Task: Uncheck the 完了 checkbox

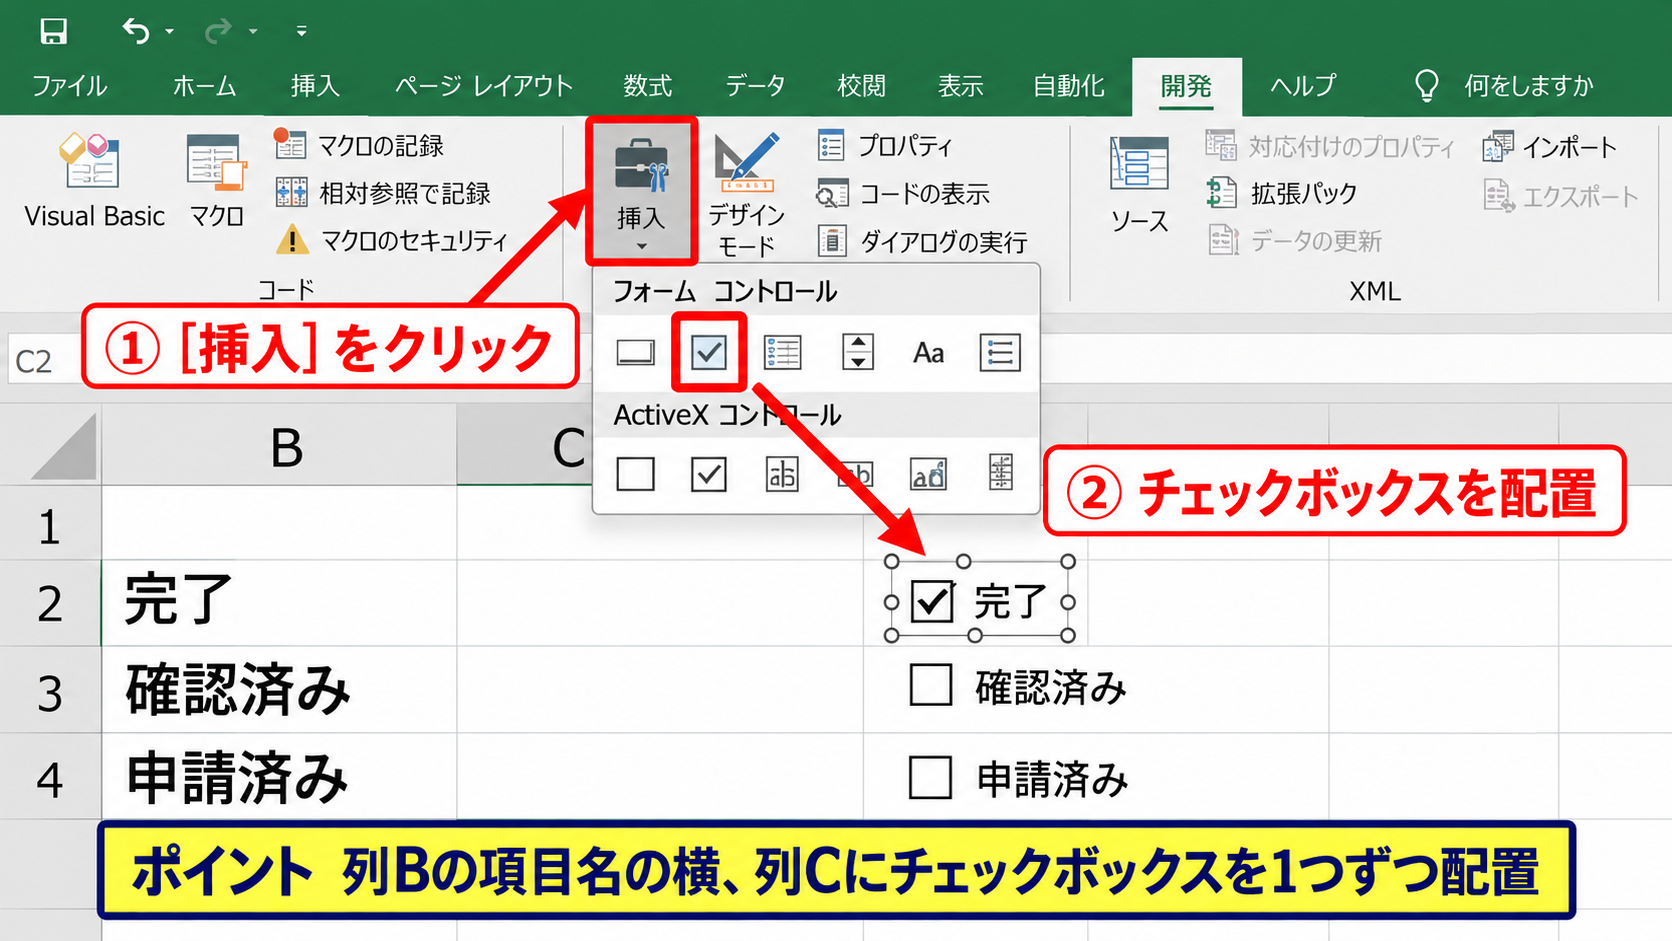Action: [x=932, y=602]
